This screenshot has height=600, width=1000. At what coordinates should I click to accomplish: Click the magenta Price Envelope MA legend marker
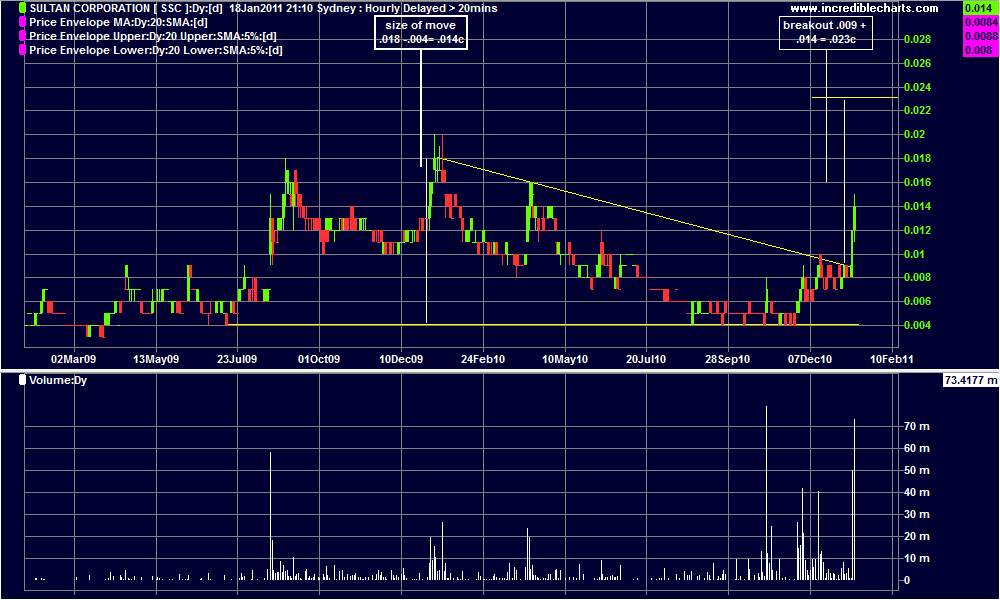(22, 22)
